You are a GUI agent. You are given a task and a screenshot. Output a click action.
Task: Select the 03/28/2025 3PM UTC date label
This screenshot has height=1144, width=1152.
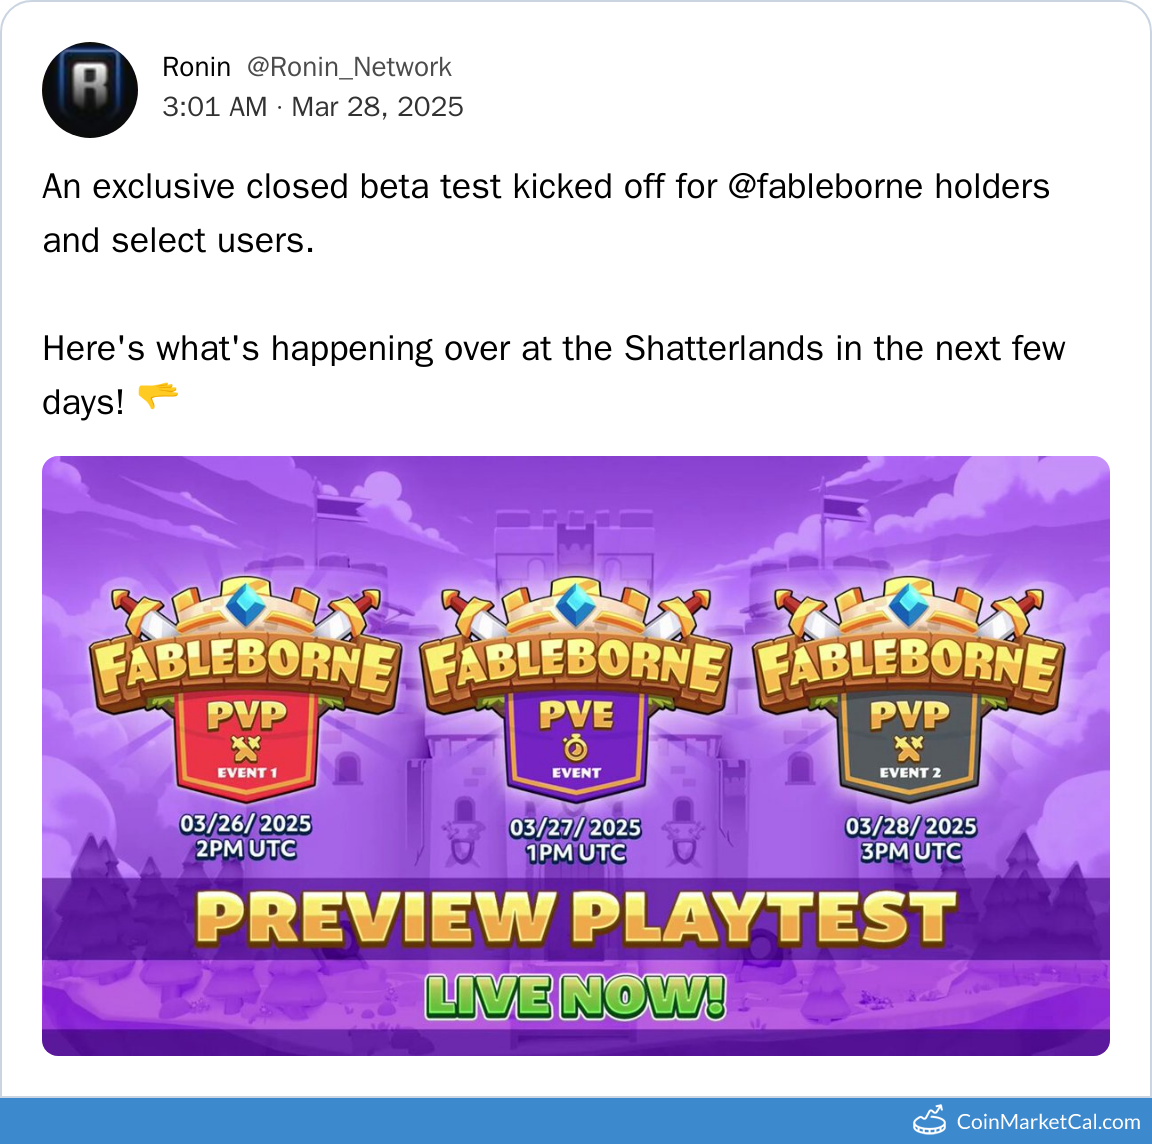coord(910,838)
